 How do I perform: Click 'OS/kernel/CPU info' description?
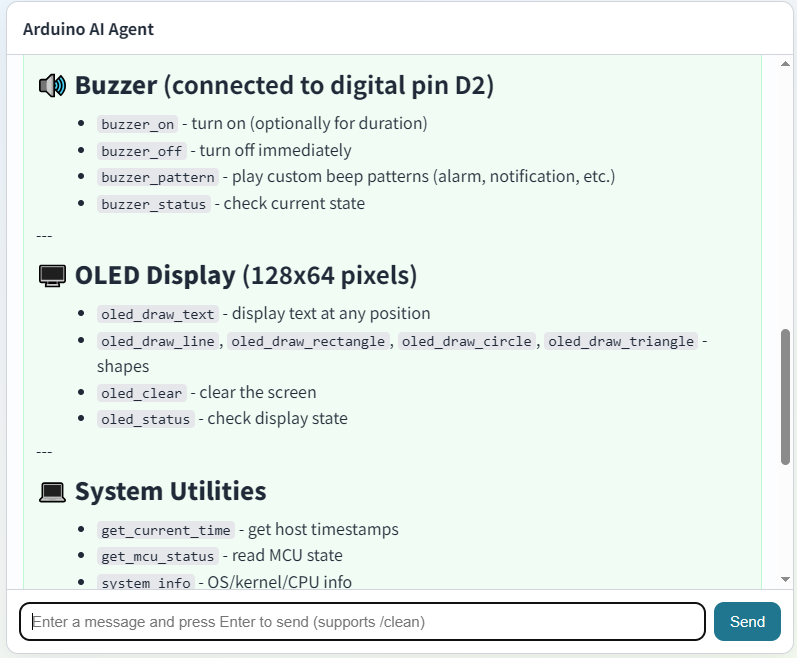click(280, 582)
